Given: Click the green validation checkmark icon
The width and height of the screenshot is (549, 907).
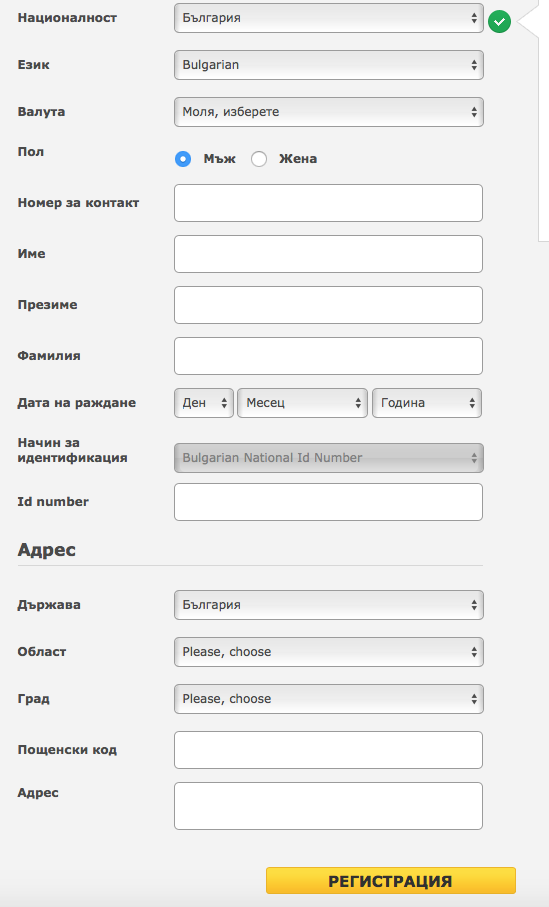Looking at the screenshot, I should point(499,22).
